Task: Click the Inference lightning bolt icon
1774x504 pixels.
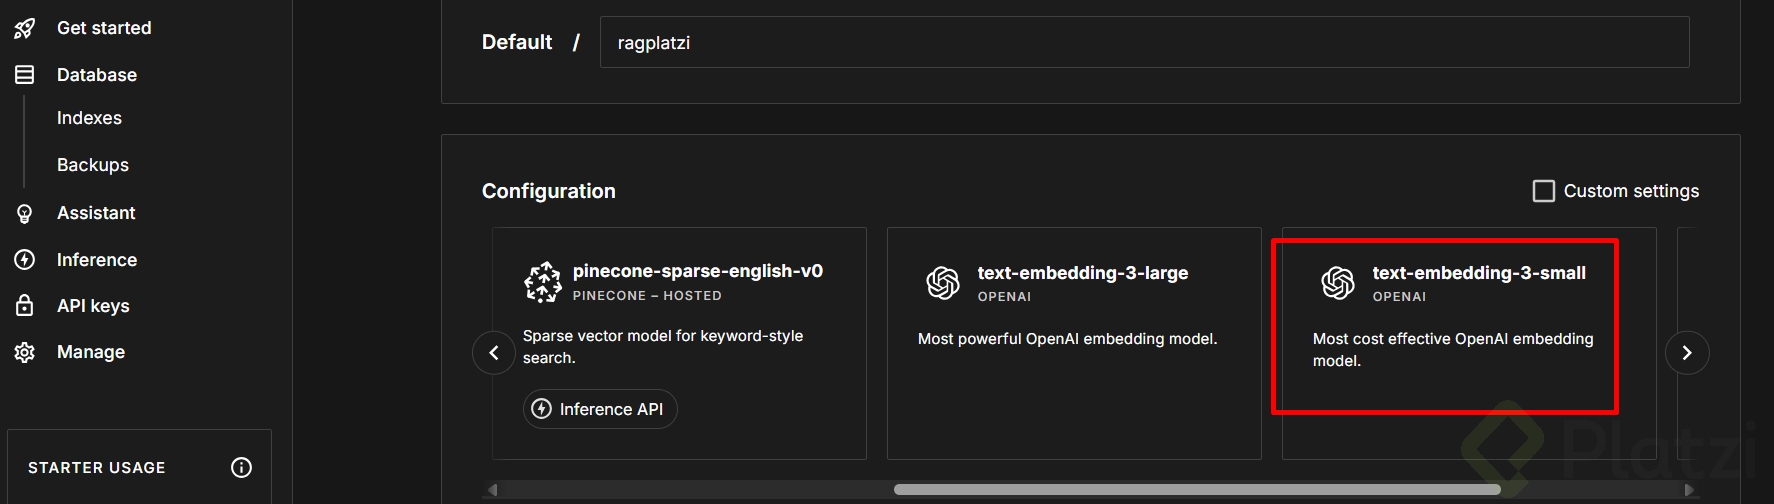Action: point(25,260)
